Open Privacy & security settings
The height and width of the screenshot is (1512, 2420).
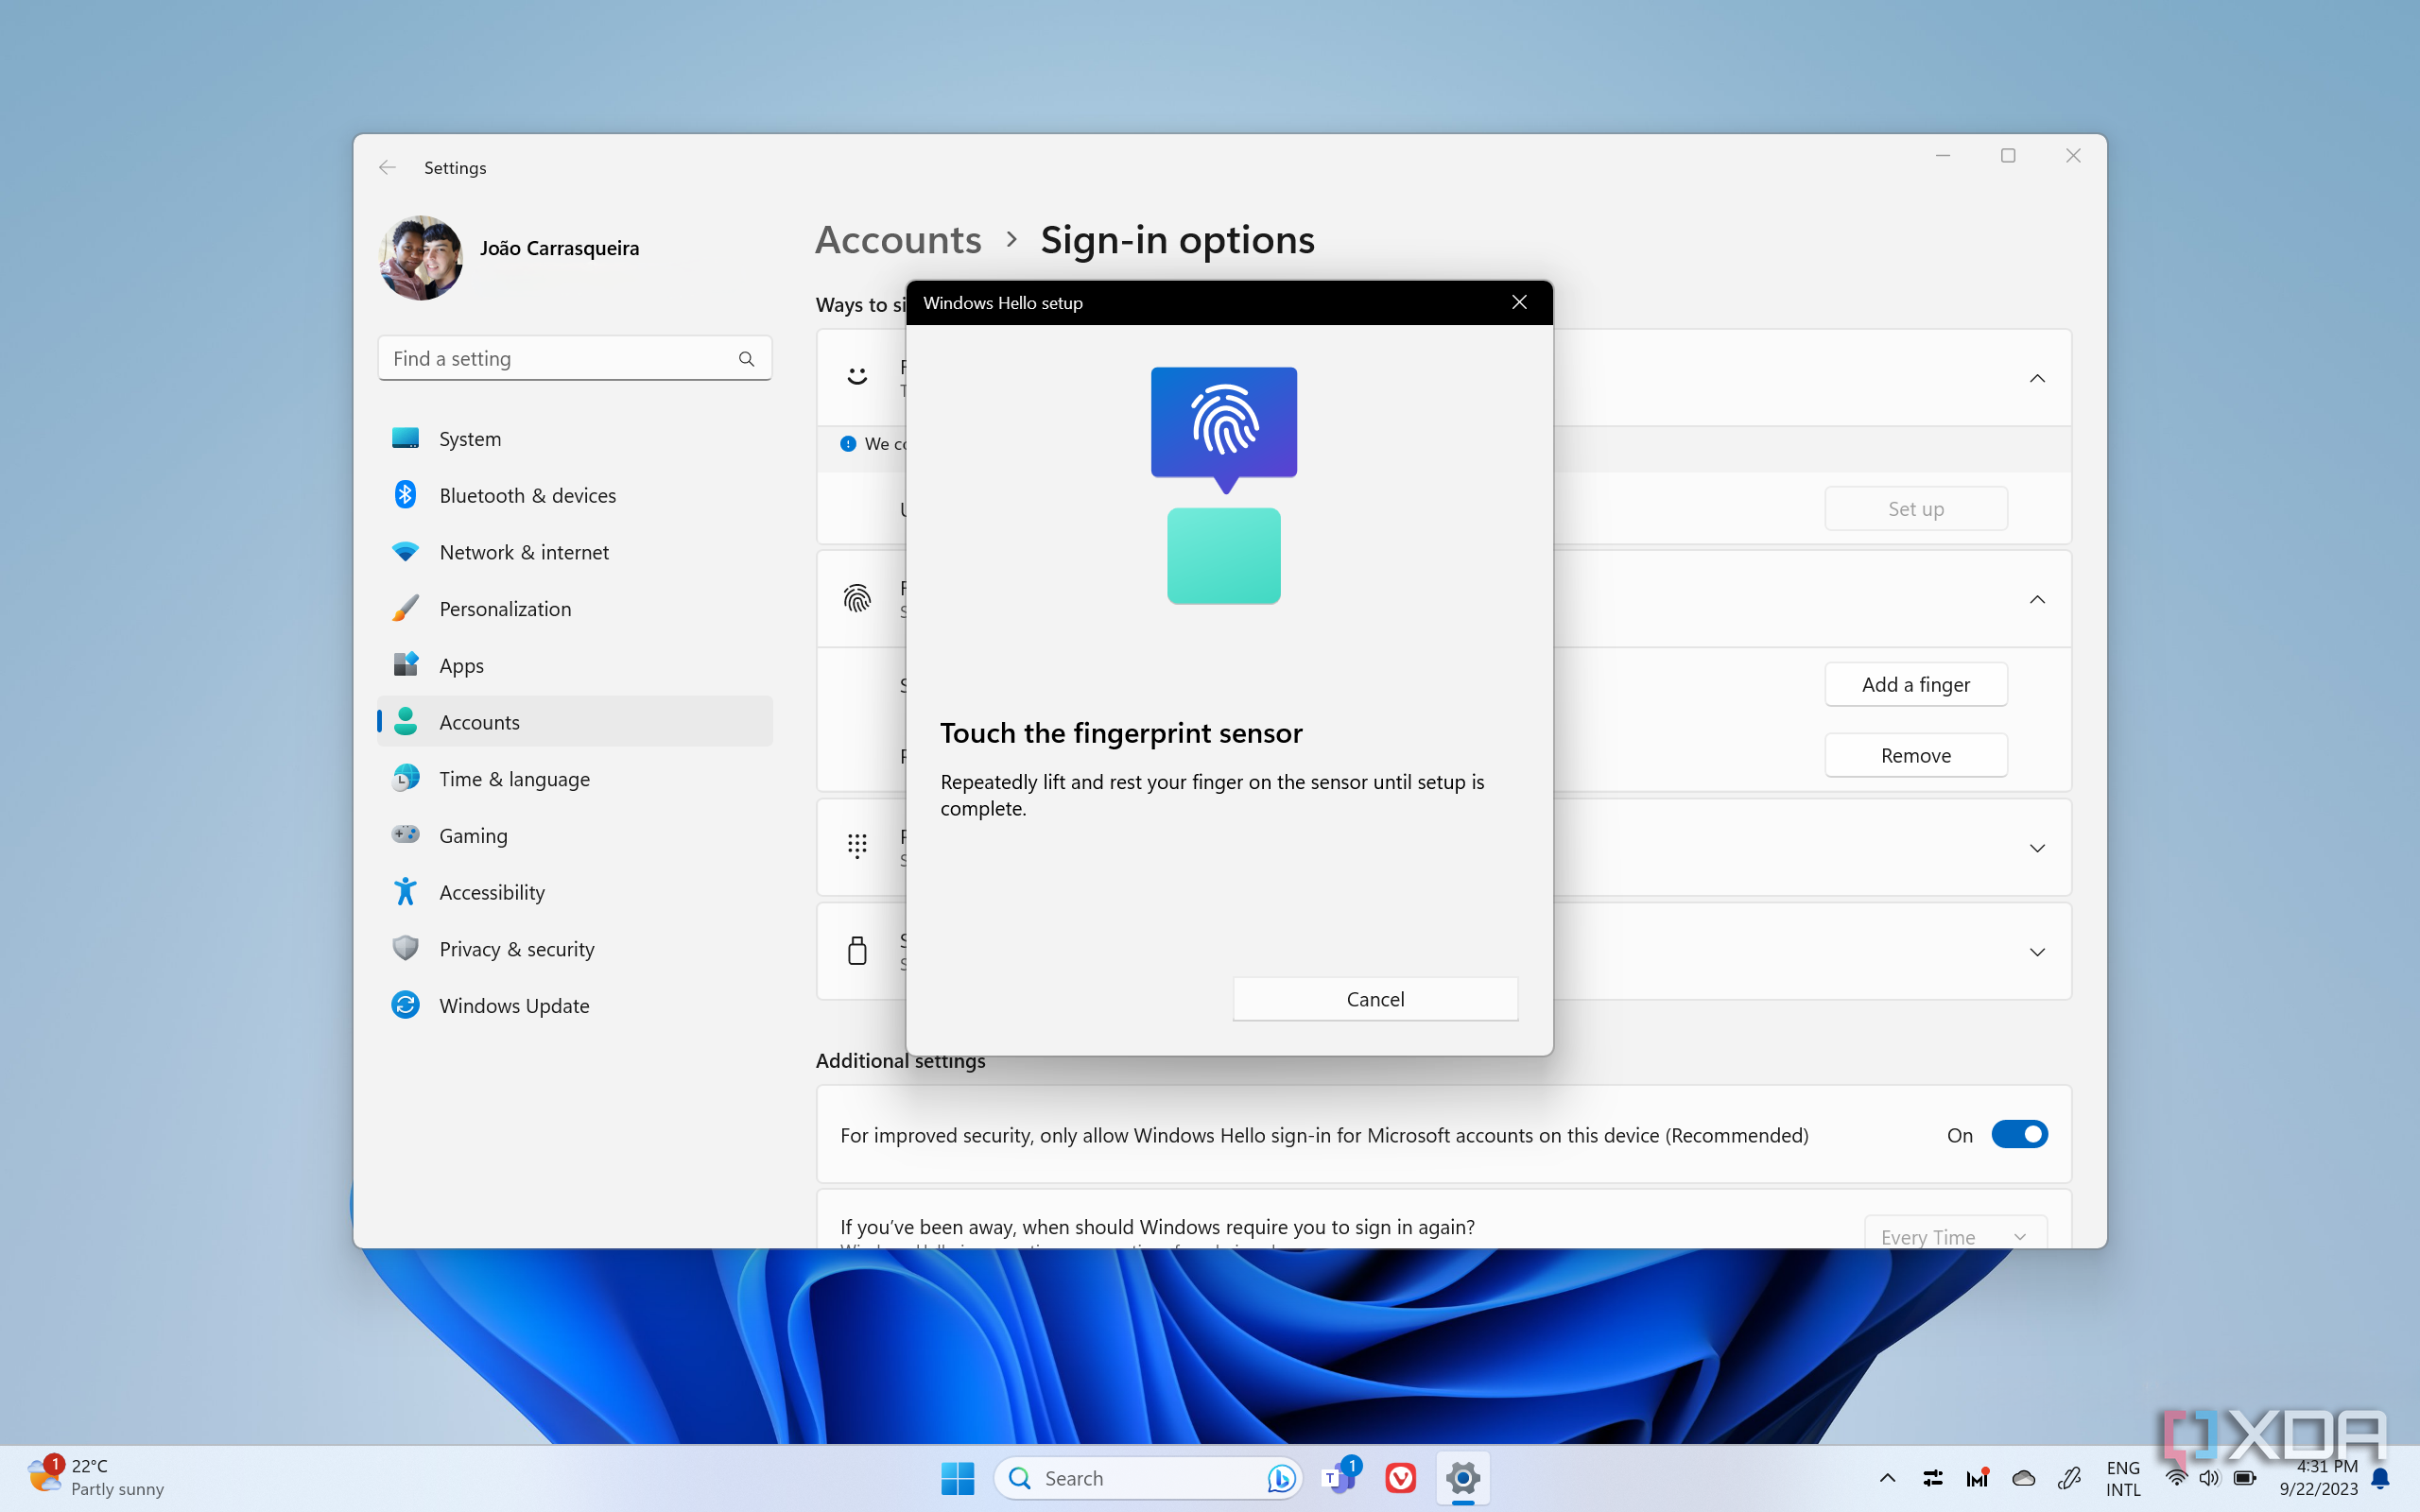(x=516, y=948)
